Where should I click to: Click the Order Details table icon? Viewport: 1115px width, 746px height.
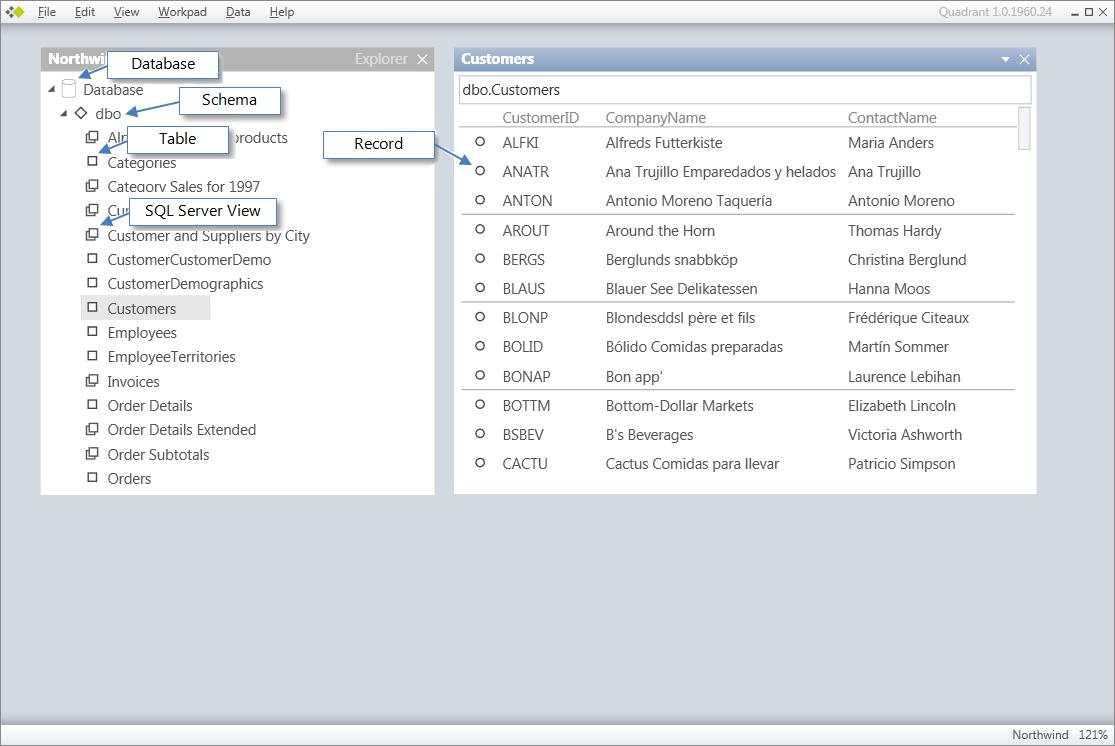[x=92, y=405]
